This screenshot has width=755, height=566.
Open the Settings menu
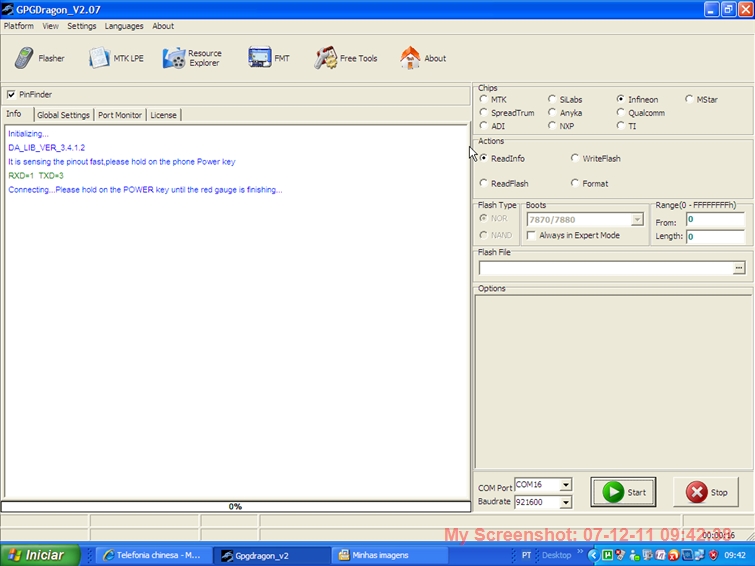(81, 26)
